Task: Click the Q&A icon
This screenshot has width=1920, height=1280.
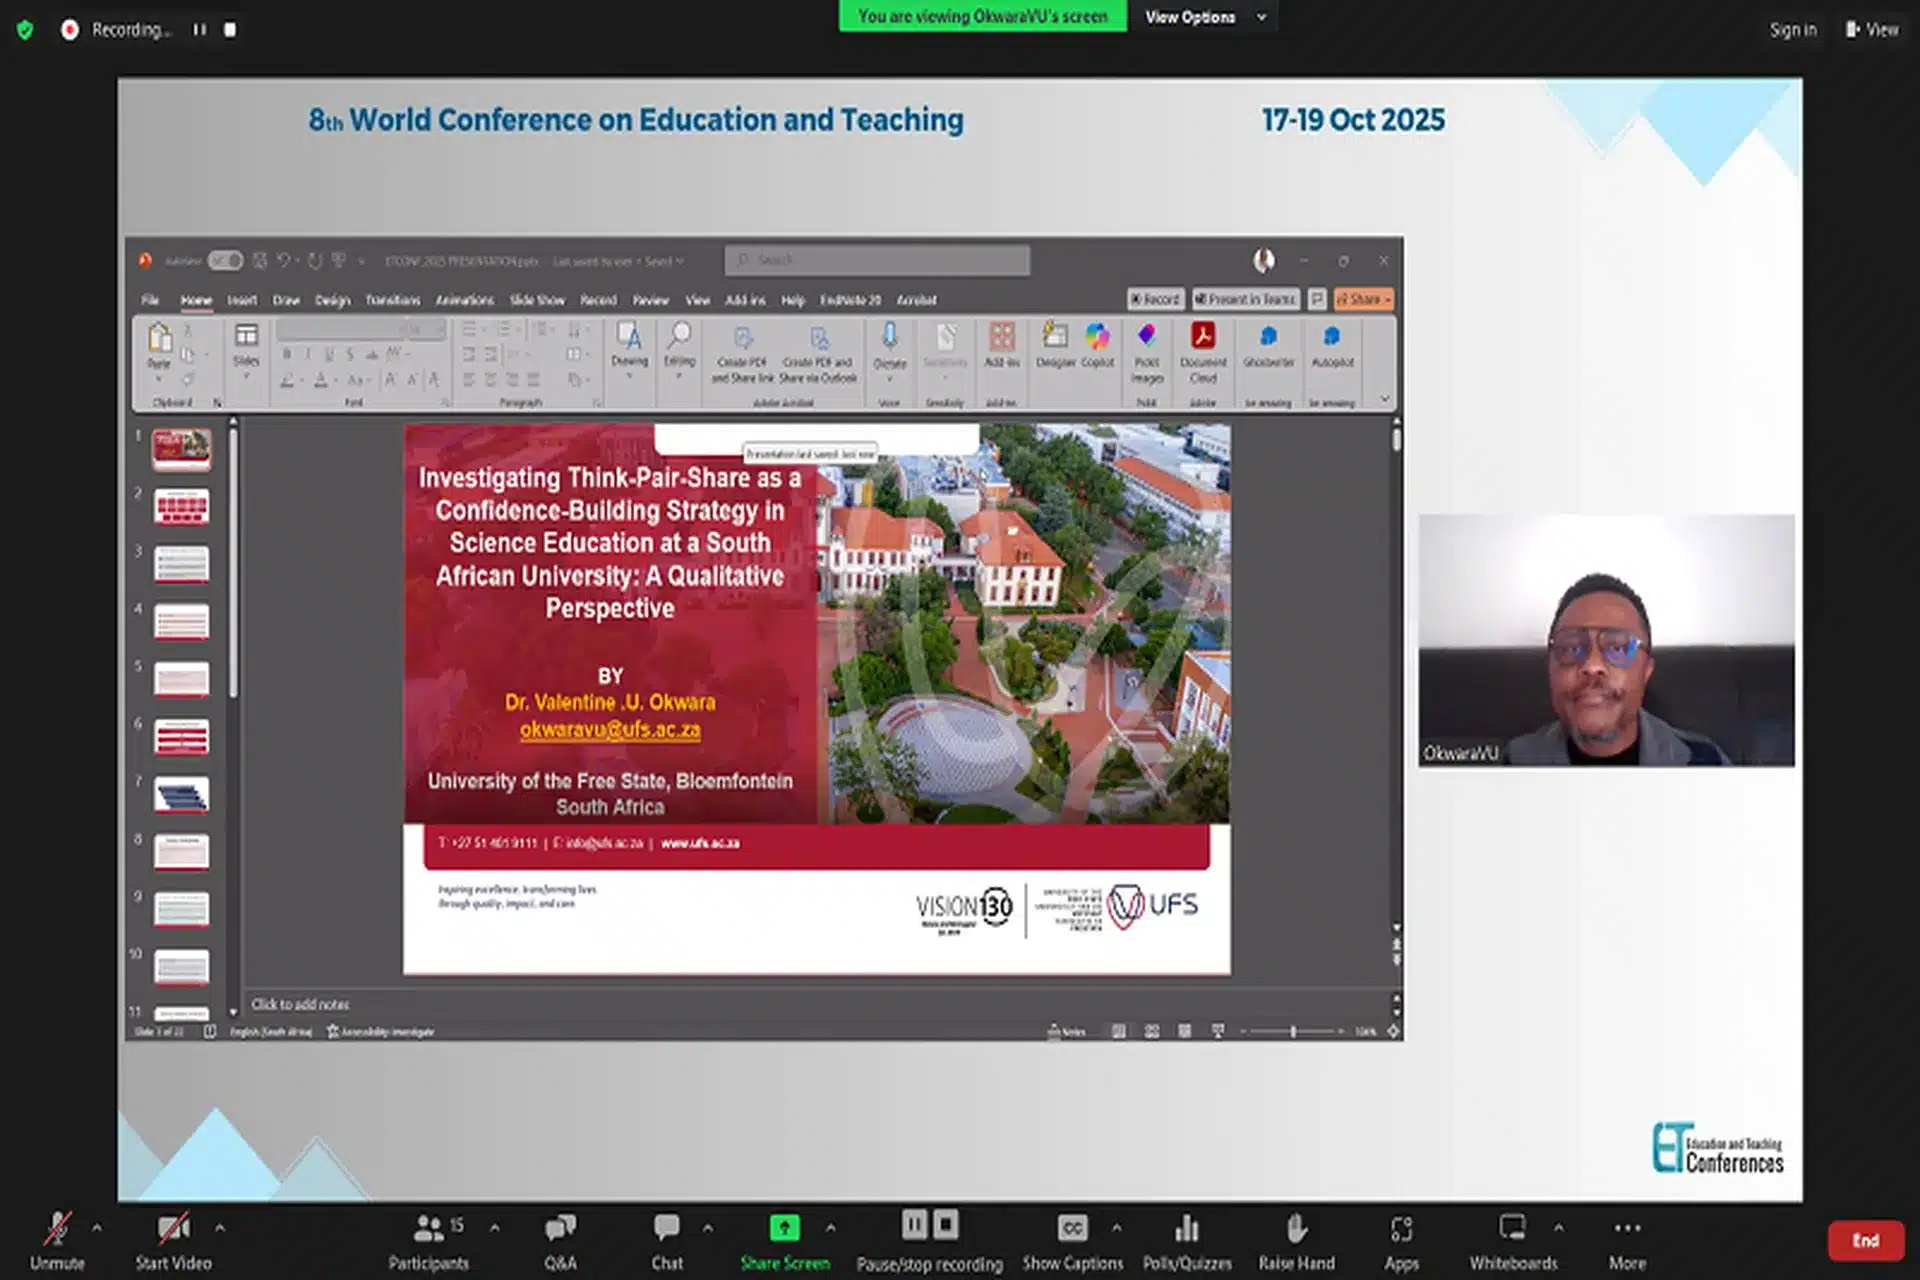Action: coord(560,1229)
